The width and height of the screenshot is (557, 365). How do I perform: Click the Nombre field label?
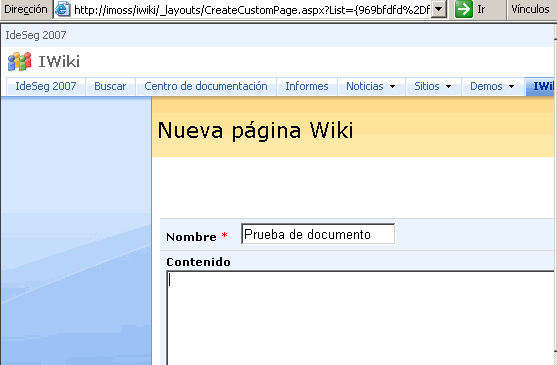tap(191, 237)
